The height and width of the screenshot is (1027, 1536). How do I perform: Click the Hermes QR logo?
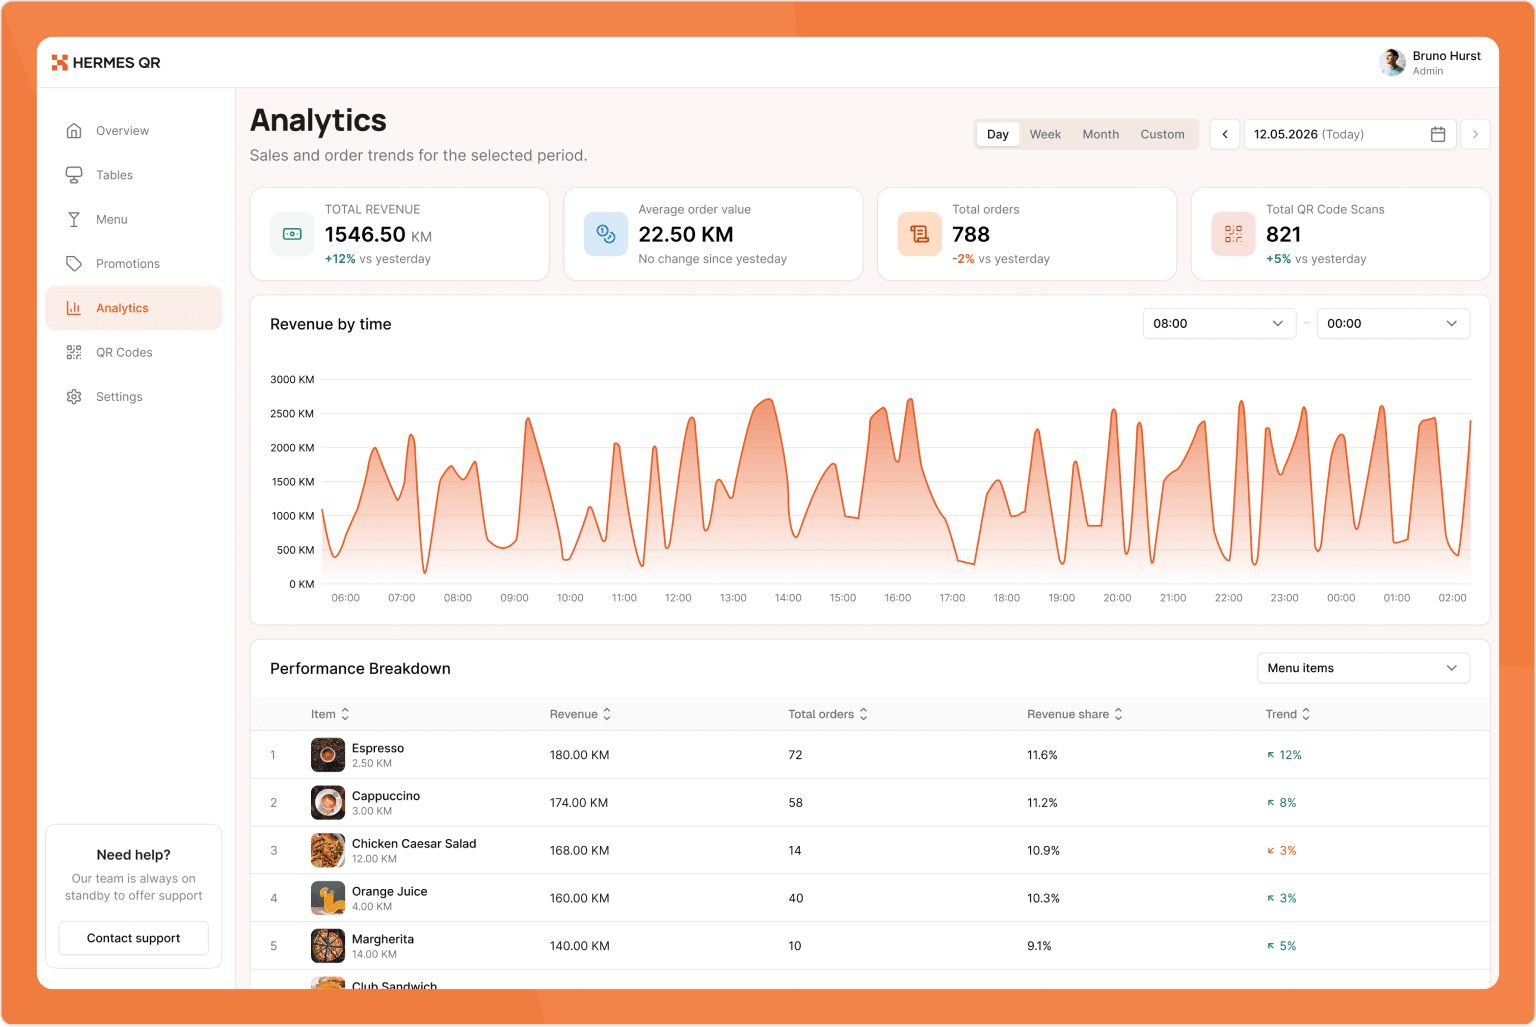[x=106, y=62]
